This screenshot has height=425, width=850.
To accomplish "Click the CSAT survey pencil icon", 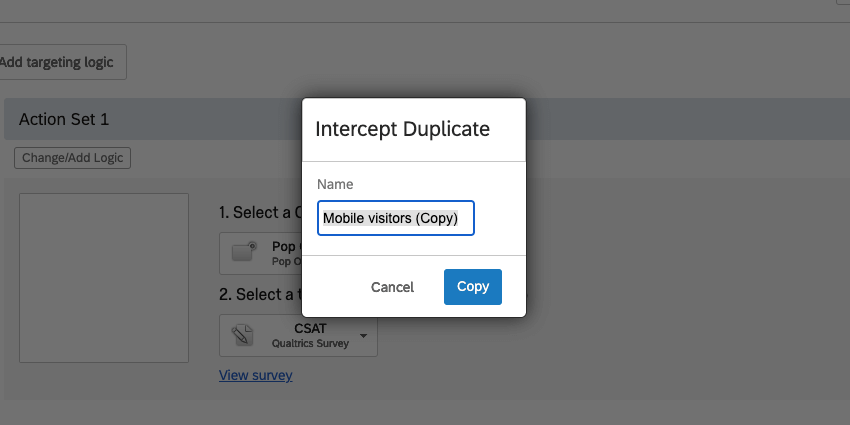I will [x=242, y=335].
